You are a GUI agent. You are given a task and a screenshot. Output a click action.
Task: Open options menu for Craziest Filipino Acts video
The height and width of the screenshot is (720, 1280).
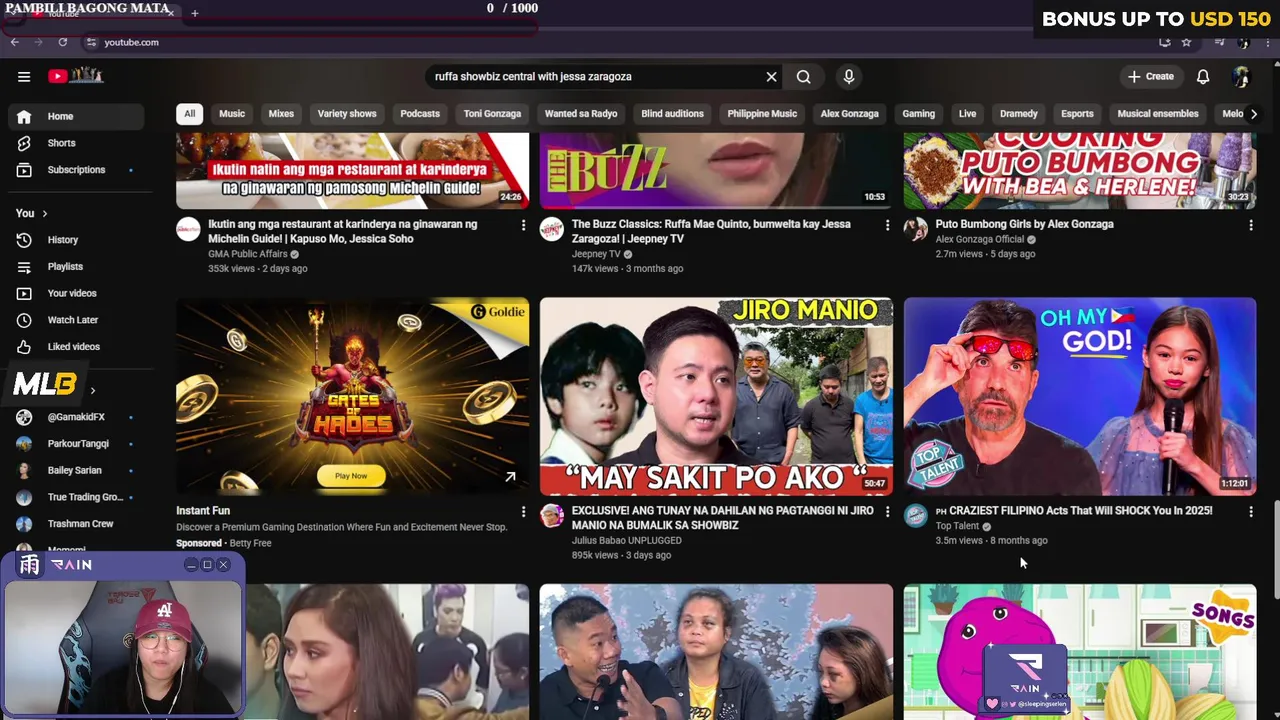point(1250,512)
